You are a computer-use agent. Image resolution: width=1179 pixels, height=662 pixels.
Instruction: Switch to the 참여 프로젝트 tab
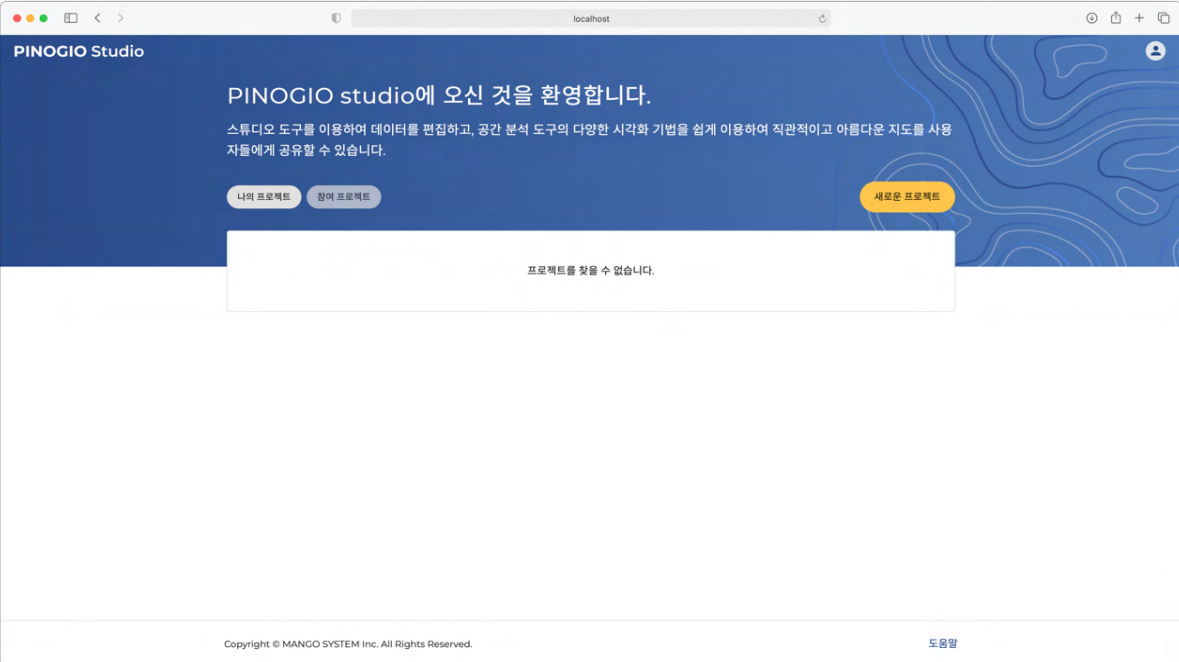pos(343,197)
